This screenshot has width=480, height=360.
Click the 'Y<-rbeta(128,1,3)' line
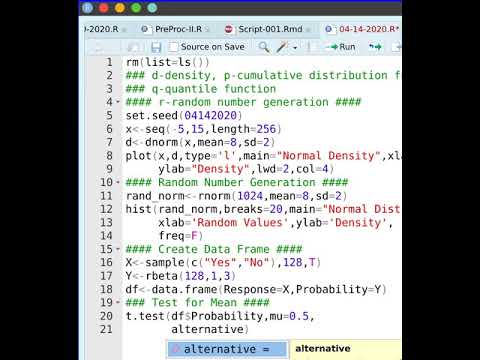[181, 276]
